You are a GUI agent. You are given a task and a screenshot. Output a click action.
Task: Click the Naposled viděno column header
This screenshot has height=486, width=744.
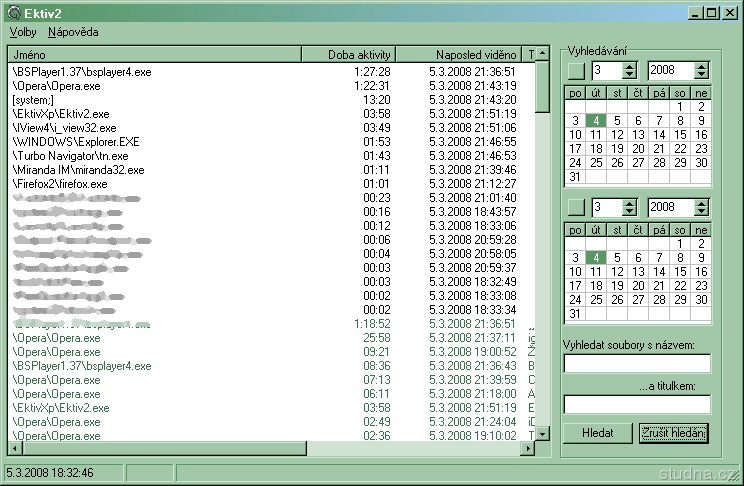462,54
